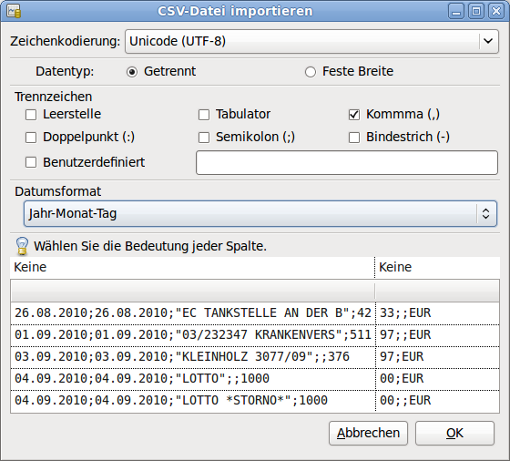The width and height of the screenshot is (510, 461).
Task: Select the Getrennt data type radio button
Action: click(132, 72)
